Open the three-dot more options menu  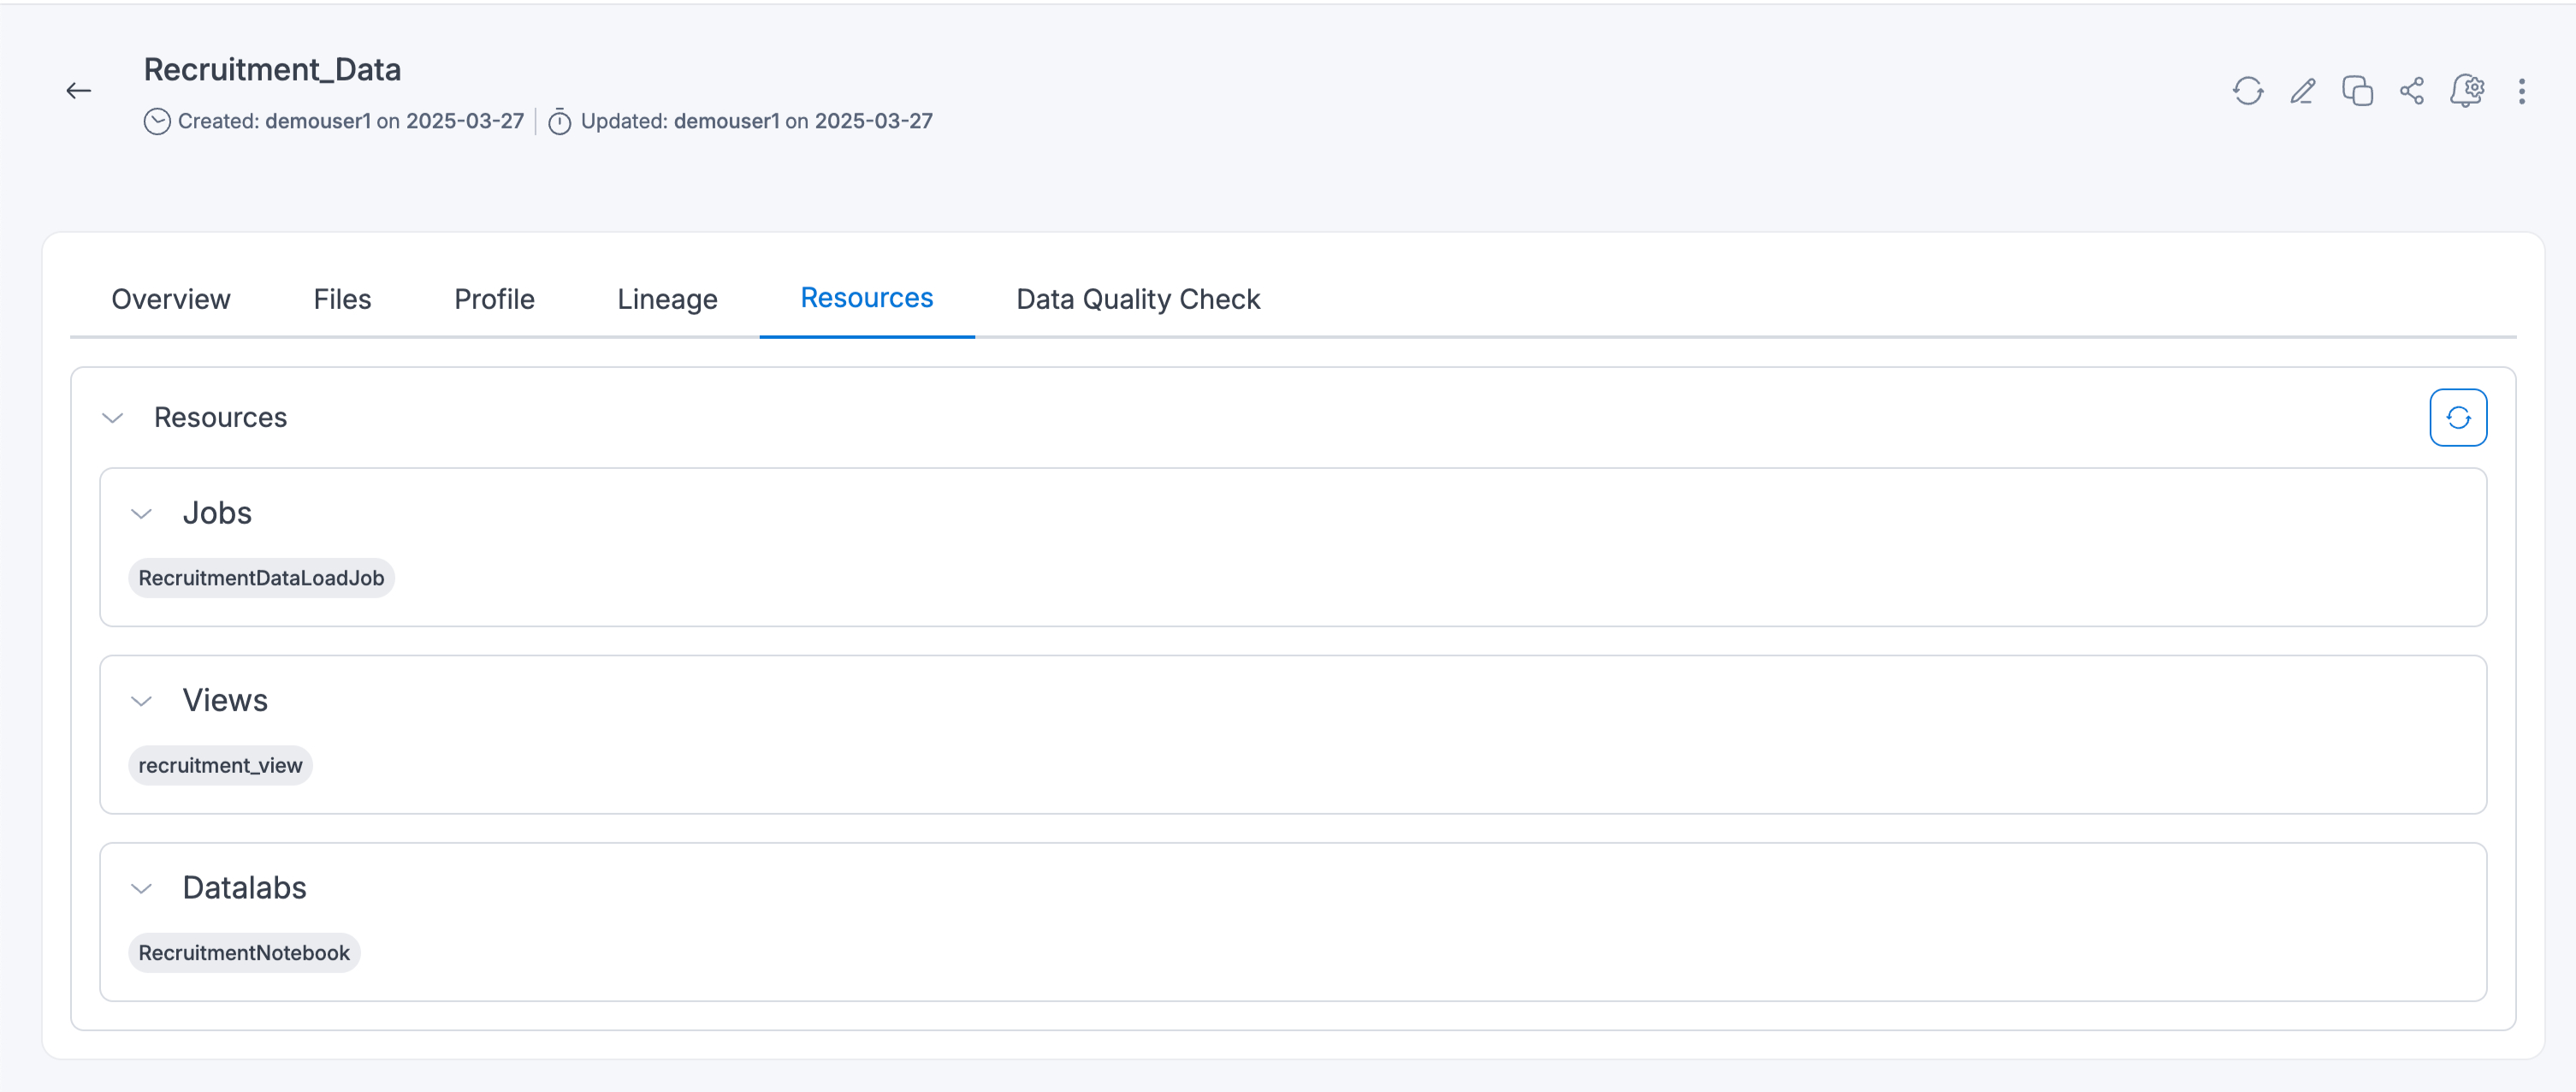[x=2521, y=91]
